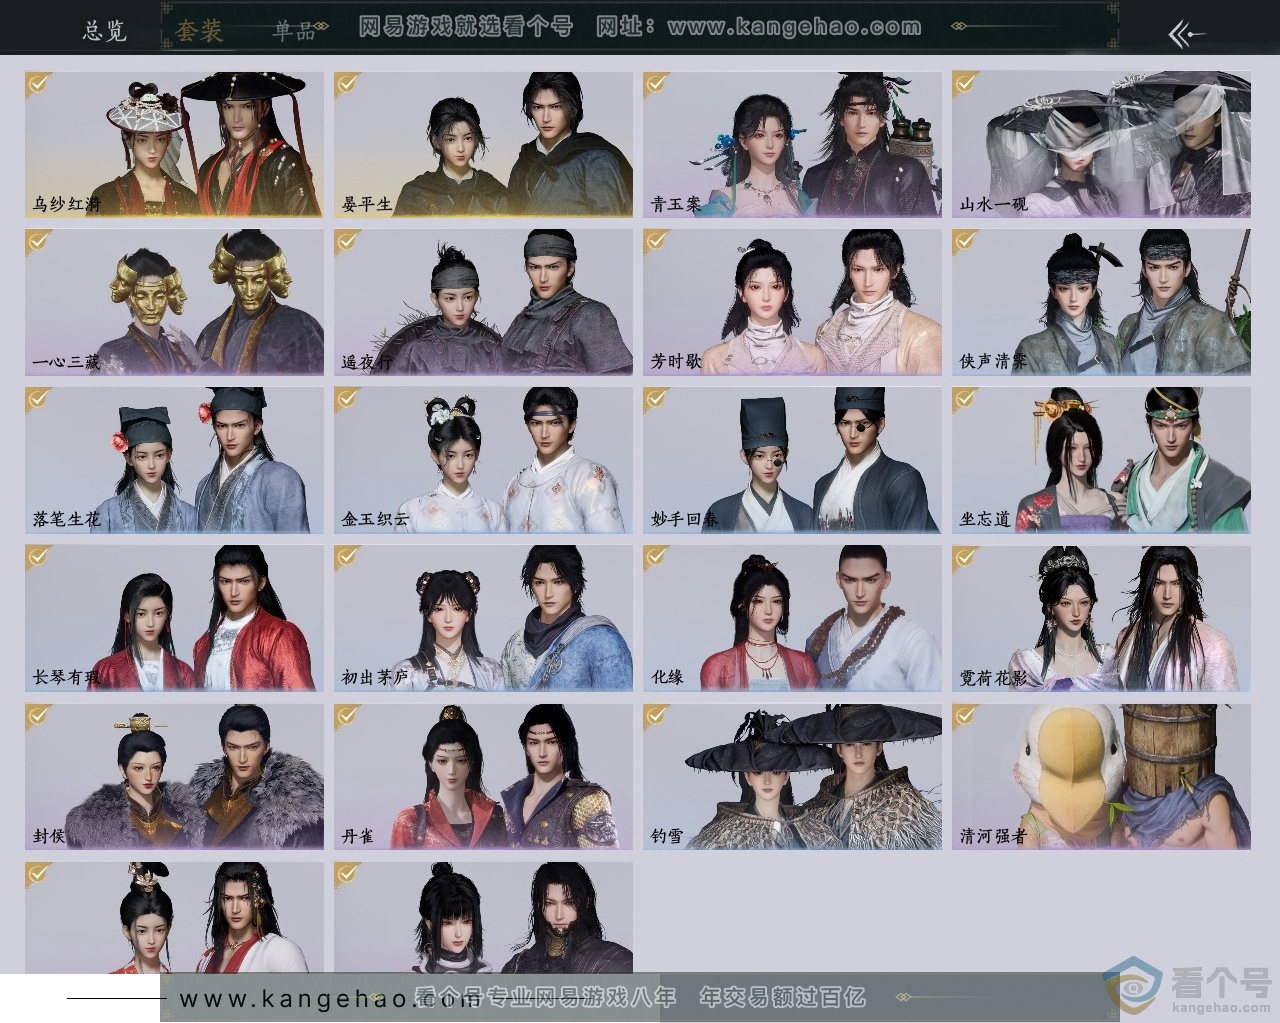Select the 妙手回春 outfit thumbnail
1280x1023 pixels.
click(792, 460)
